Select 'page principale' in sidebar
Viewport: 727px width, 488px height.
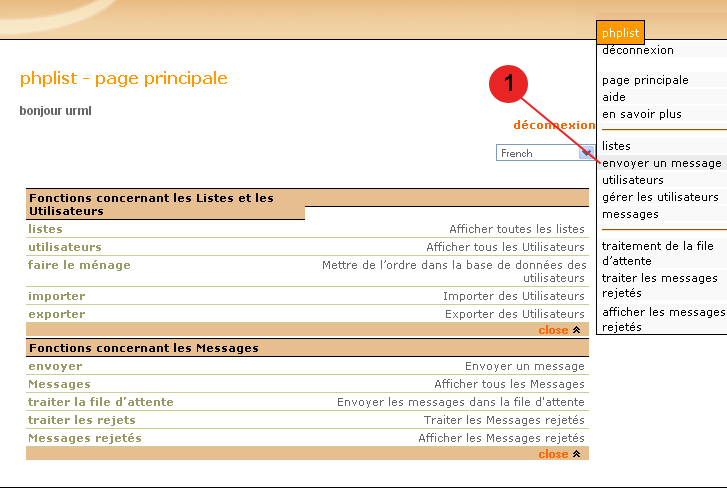pyautogui.click(x=645, y=80)
